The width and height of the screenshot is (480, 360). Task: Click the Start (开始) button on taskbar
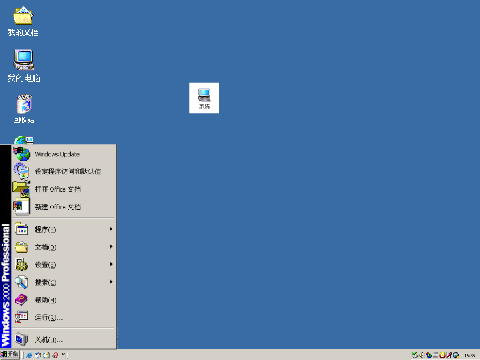coord(9,355)
